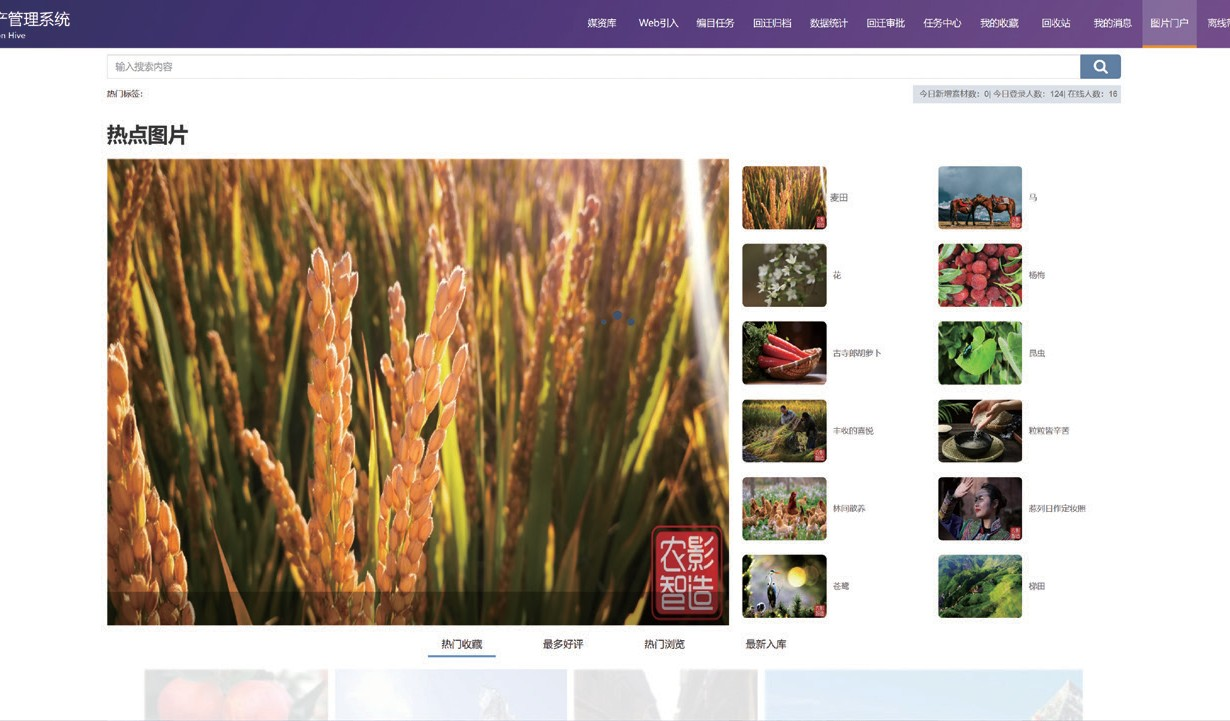
Task: Select the 最新入库 tab
Action: click(766, 644)
